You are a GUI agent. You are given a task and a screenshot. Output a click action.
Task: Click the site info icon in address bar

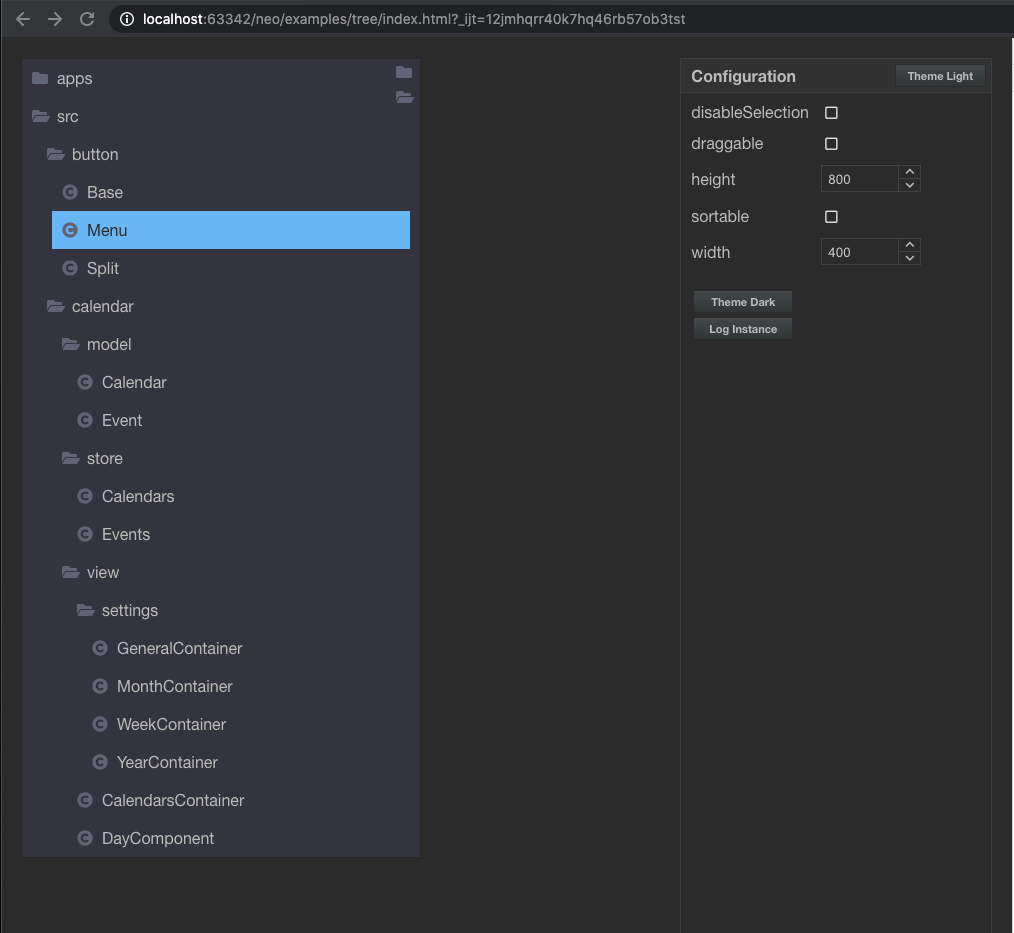click(127, 19)
